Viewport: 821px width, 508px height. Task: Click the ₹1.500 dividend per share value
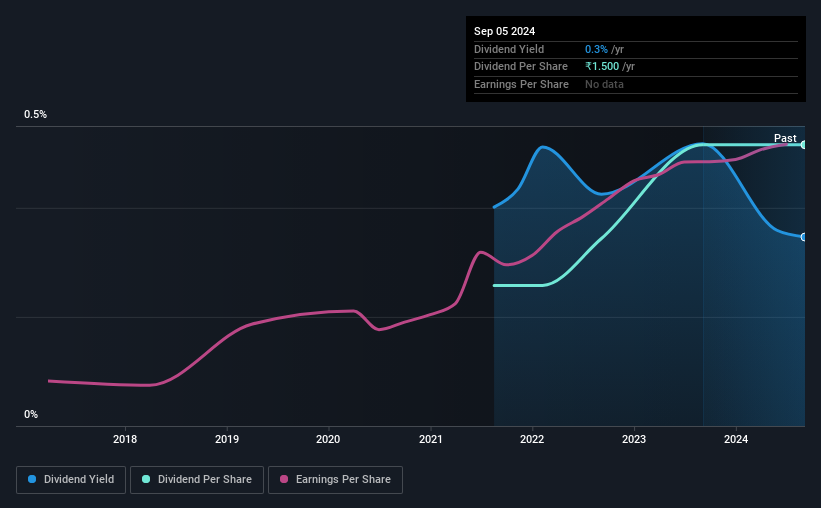602,67
